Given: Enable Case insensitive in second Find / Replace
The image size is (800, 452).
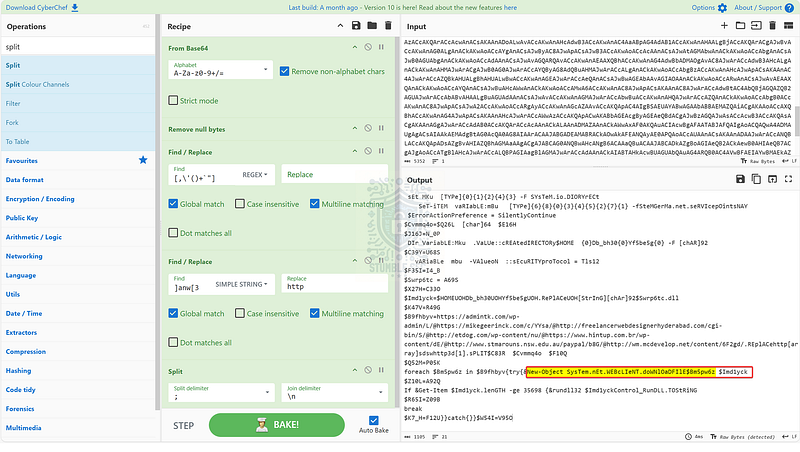Looking at the screenshot, I should click(239, 313).
